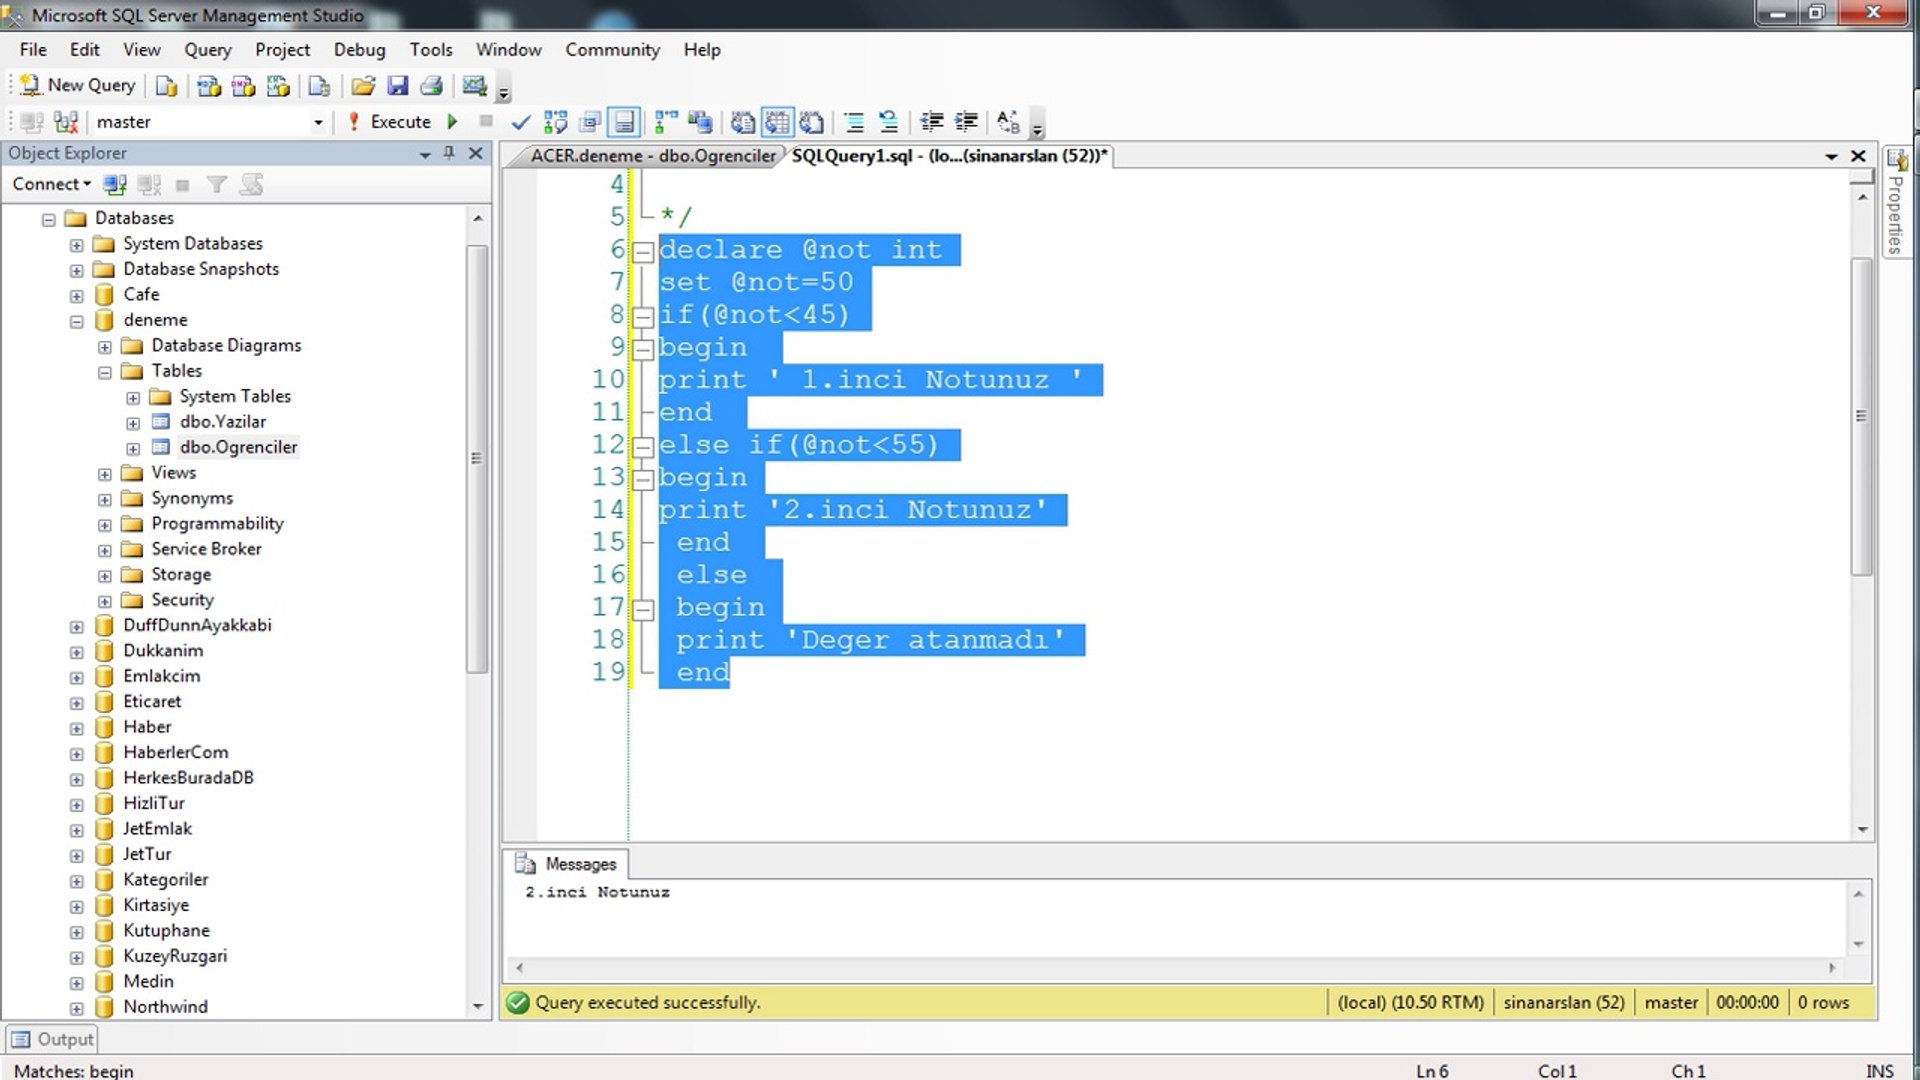Open the Properties side panel

[1895, 201]
